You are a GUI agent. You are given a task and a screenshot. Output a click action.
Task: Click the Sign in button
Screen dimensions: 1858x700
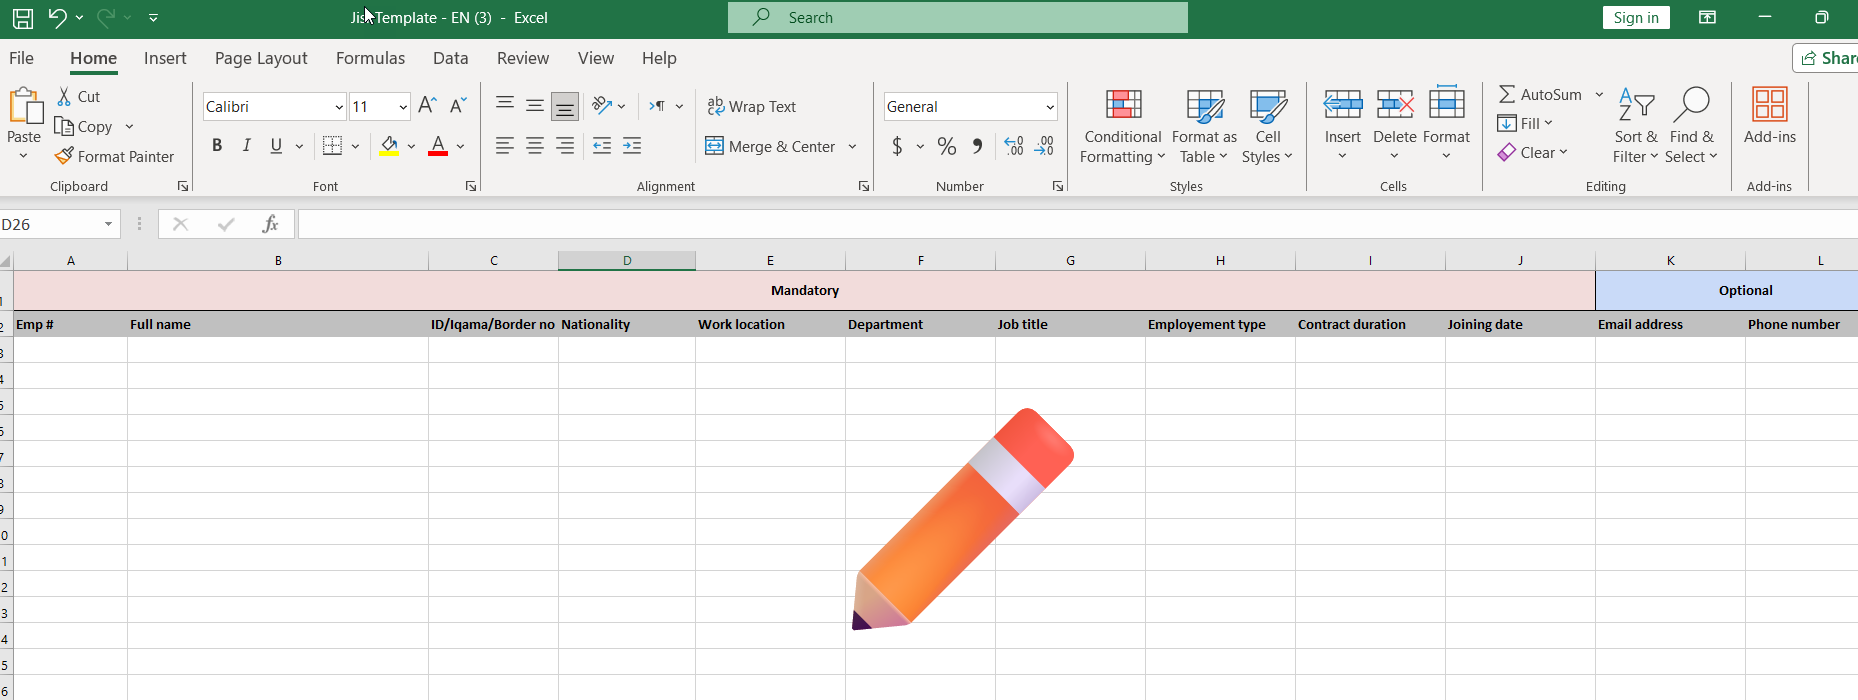(1635, 18)
